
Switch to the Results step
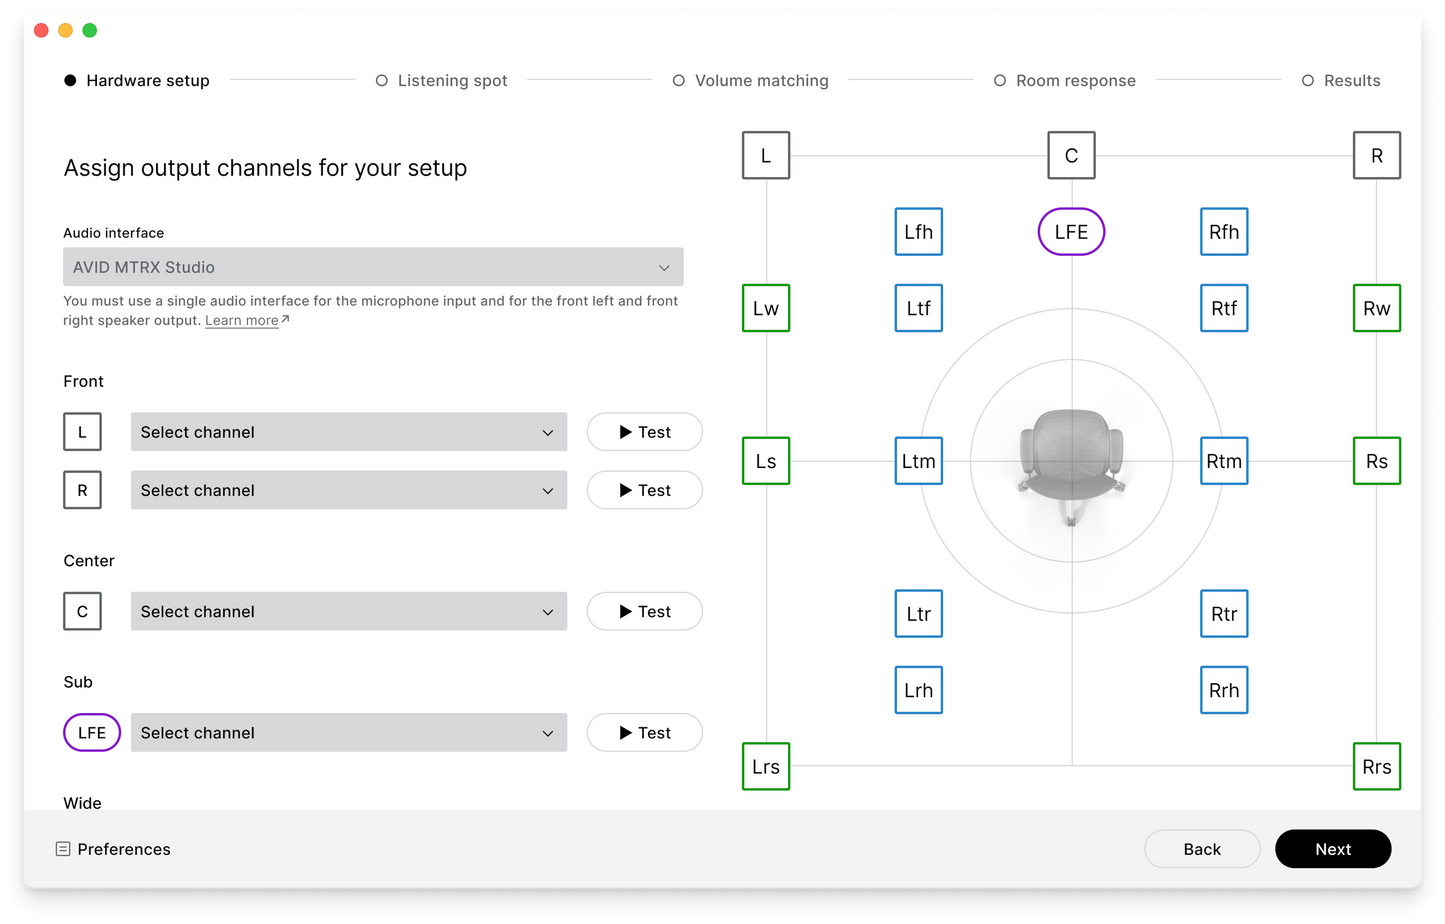pyautogui.click(x=1308, y=80)
